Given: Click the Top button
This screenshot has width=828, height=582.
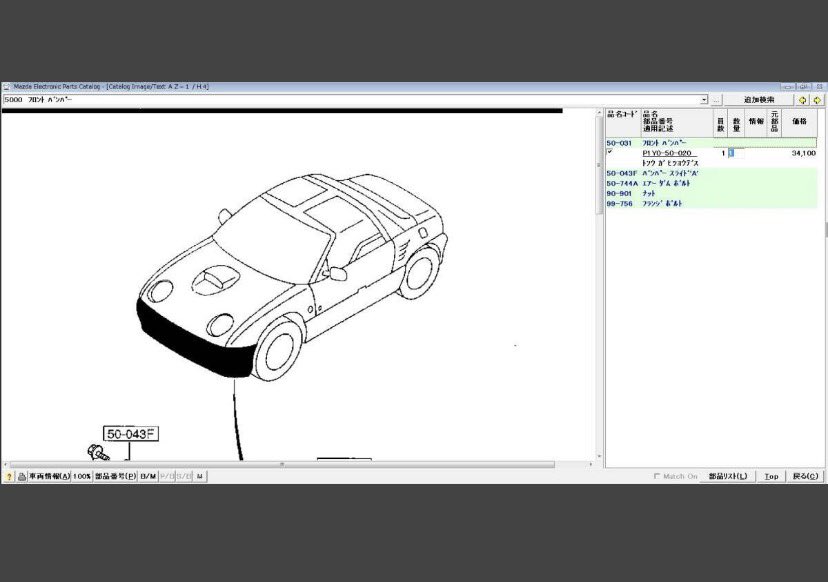Looking at the screenshot, I should pos(771,476).
